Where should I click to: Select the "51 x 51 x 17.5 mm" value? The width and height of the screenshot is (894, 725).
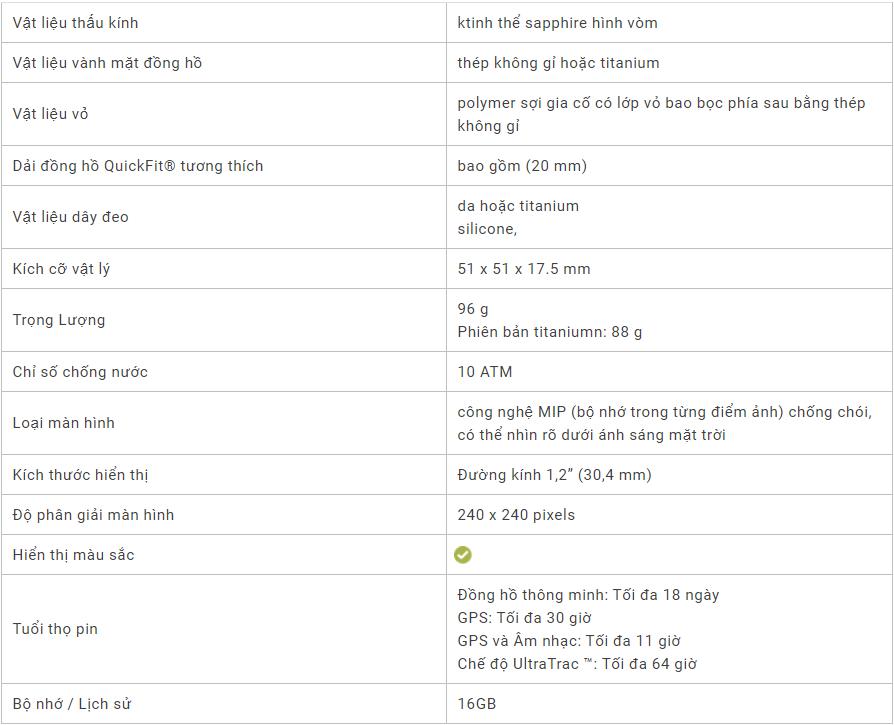(524, 269)
